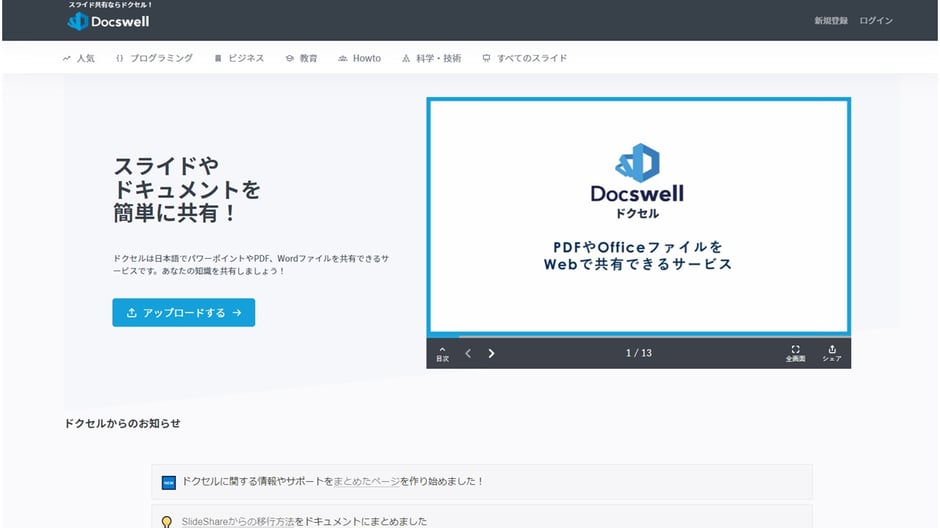The height and width of the screenshot is (528, 940).
Task: Click the lightbulb tip icon
Action: click(x=167, y=521)
